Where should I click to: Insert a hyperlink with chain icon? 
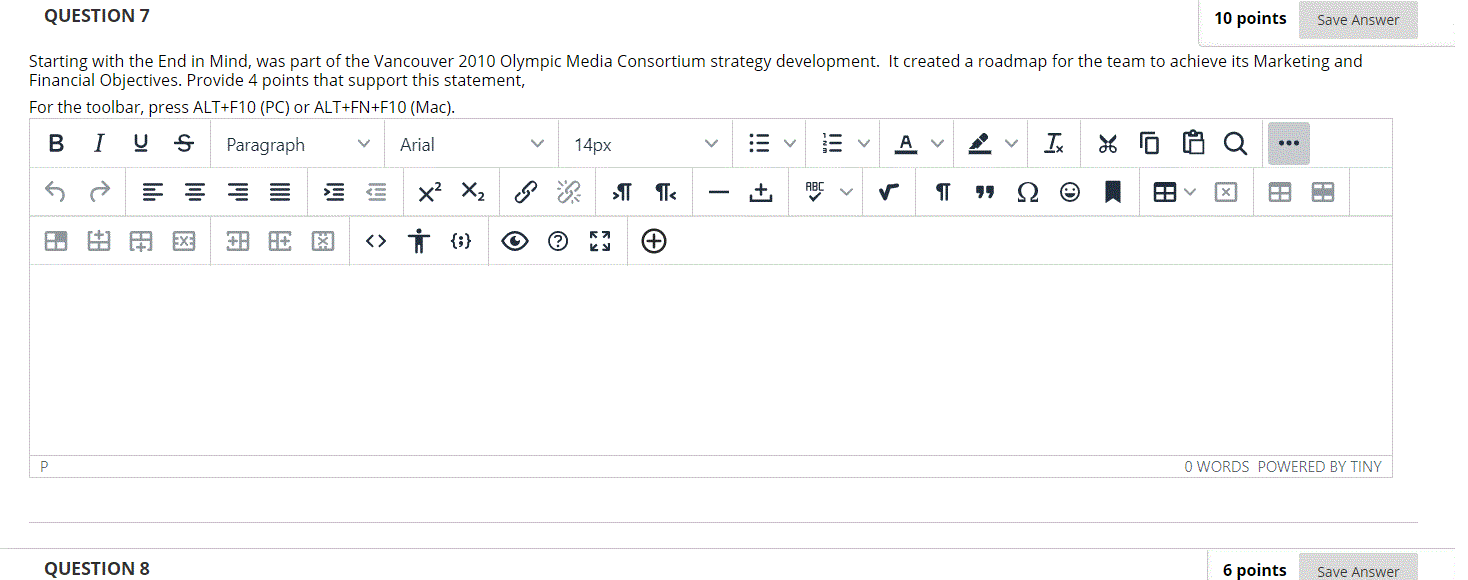click(526, 192)
